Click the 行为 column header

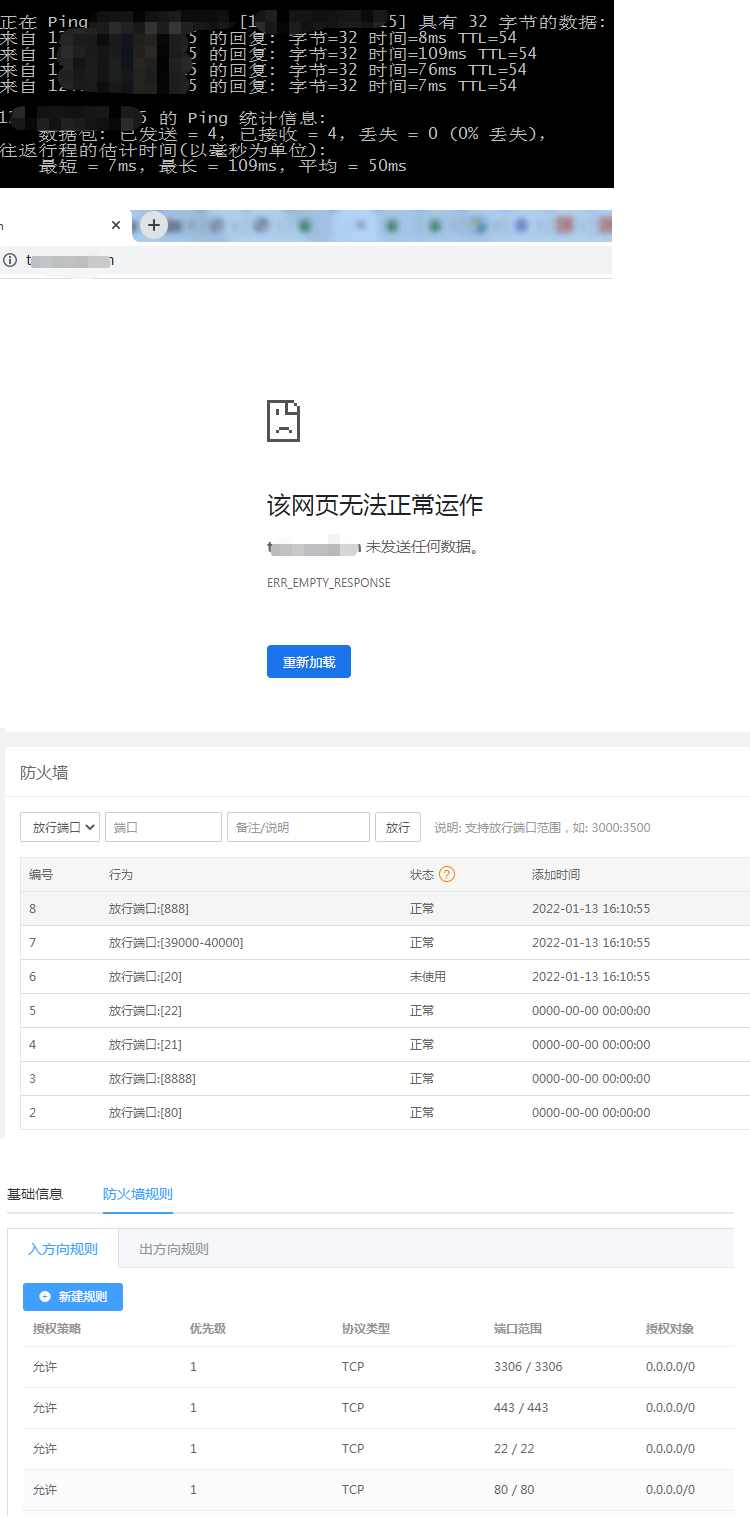pos(121,875)
